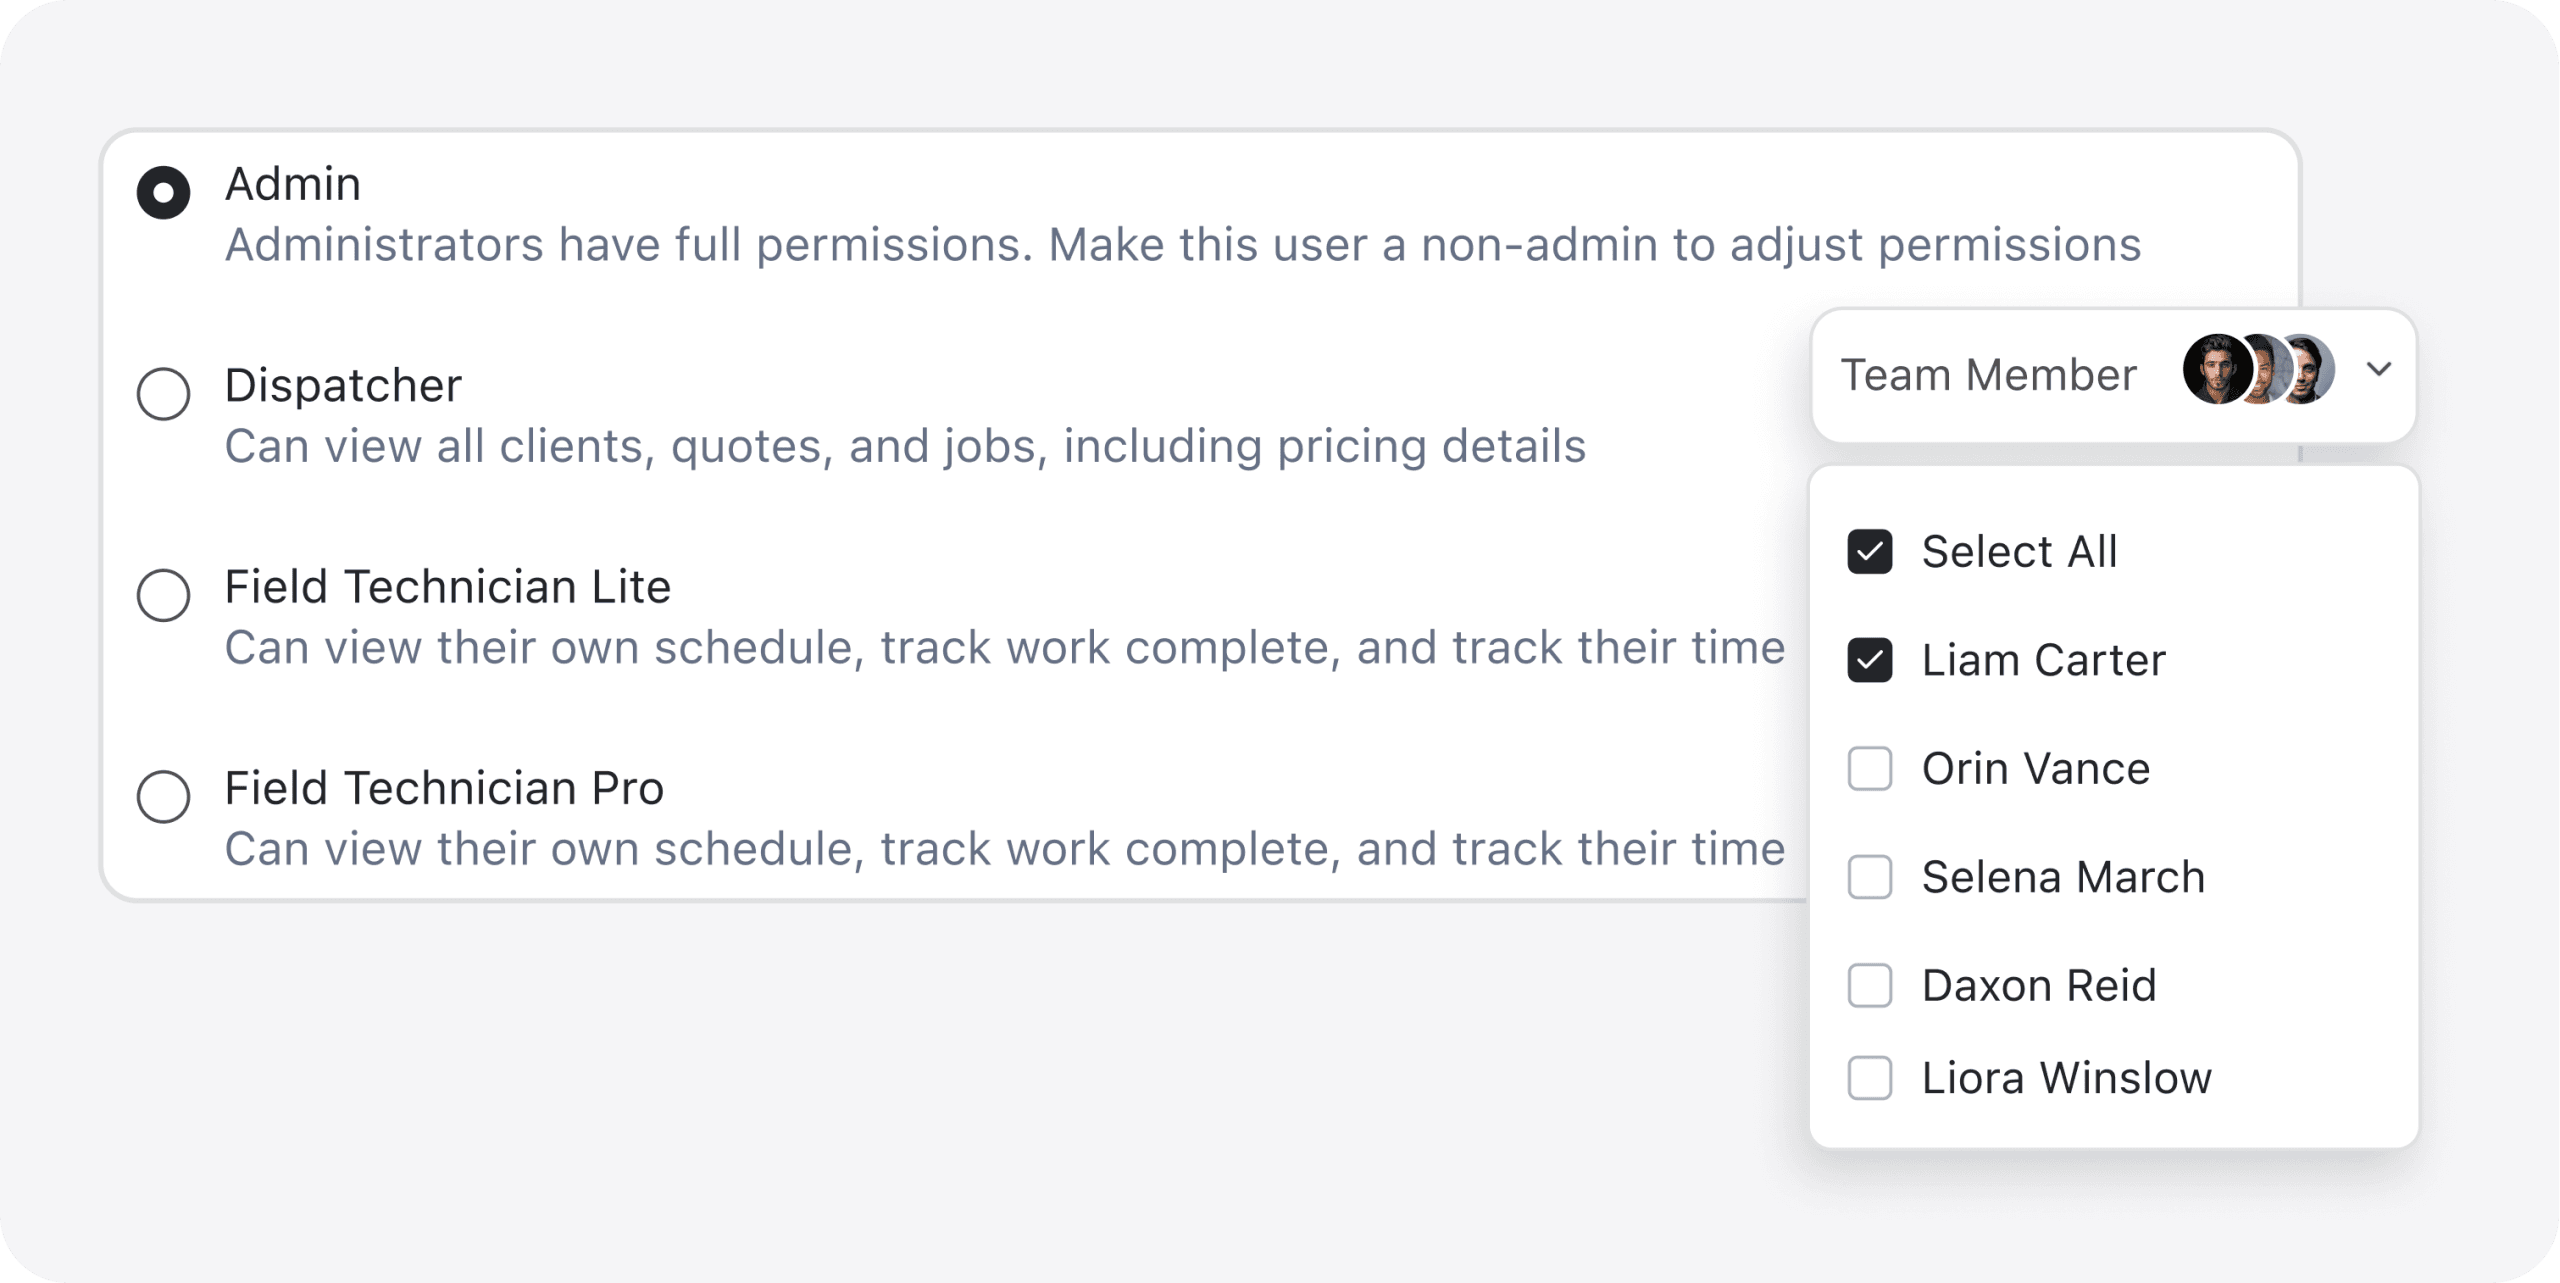Click the Selena March name in list
The image size is (2560, 1283).
pyautogui.click(x=2063, y=877)
